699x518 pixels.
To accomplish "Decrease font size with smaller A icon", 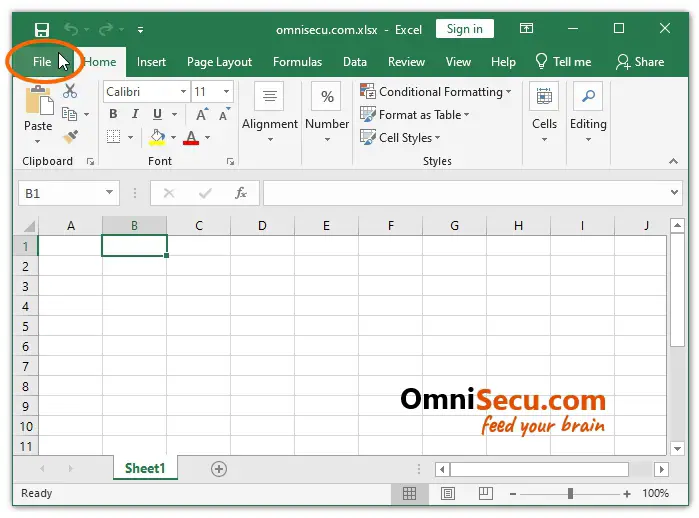I will click(224, 114).
